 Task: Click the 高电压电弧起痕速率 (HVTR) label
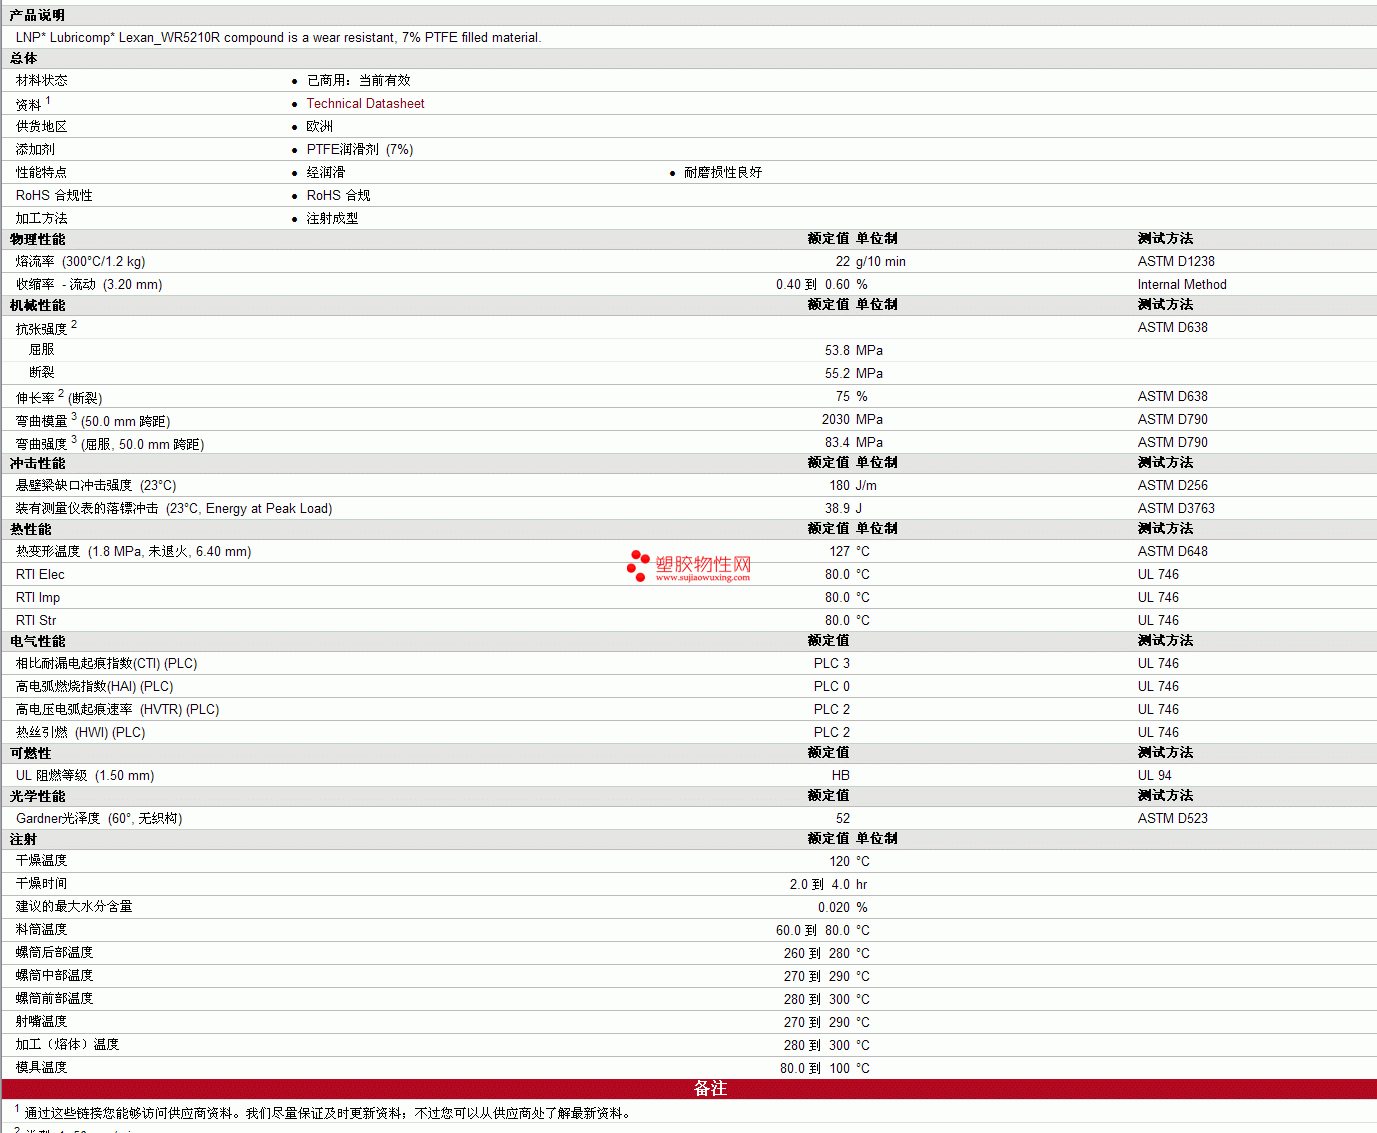pyautogui.click(x=118, y=709)
